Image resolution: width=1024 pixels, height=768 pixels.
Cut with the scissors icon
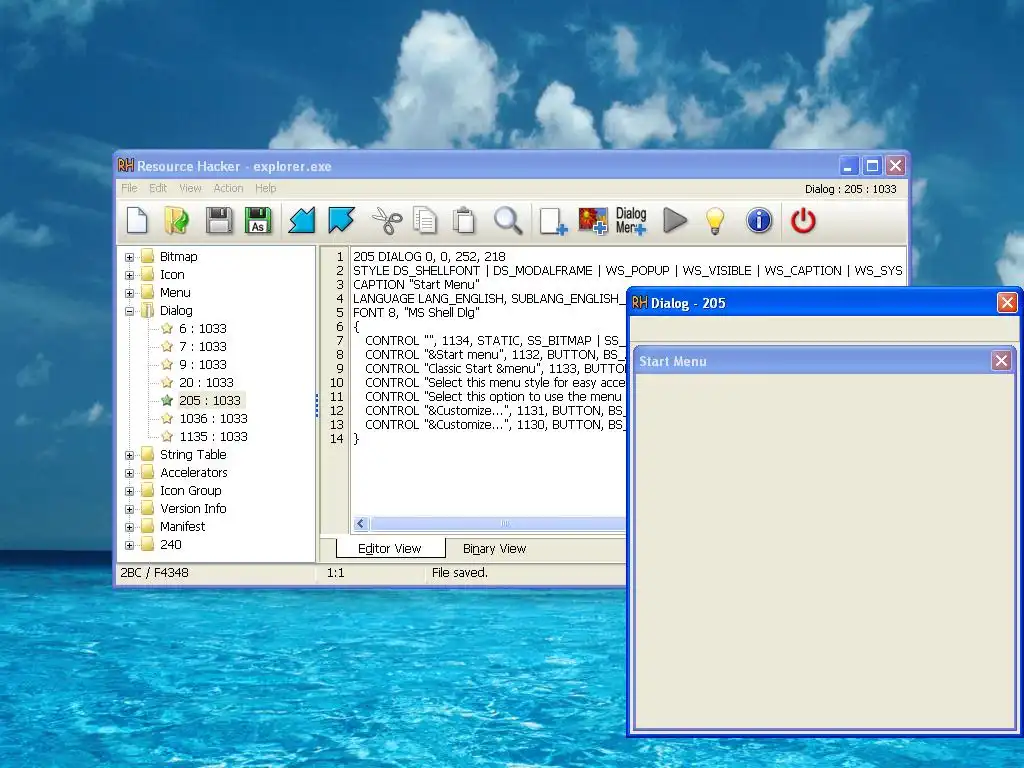coord(387,220)
